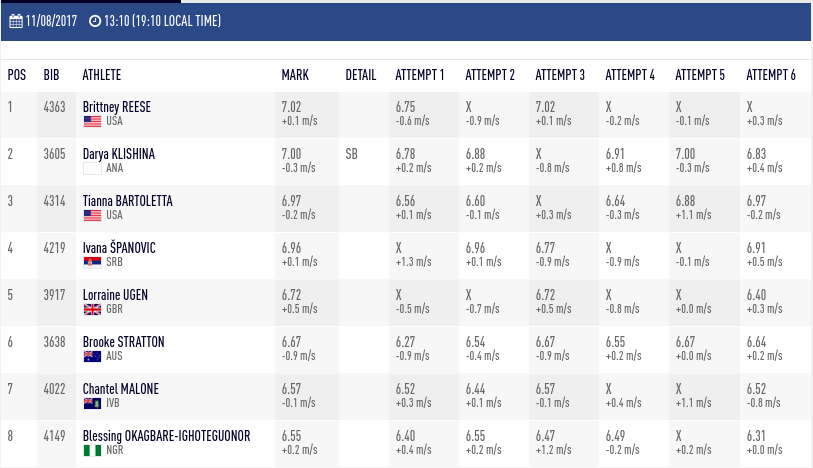The image size is (813, 468).
Task: Click Darya Klishina's blank ANA flag
Action: click(92, 168)
